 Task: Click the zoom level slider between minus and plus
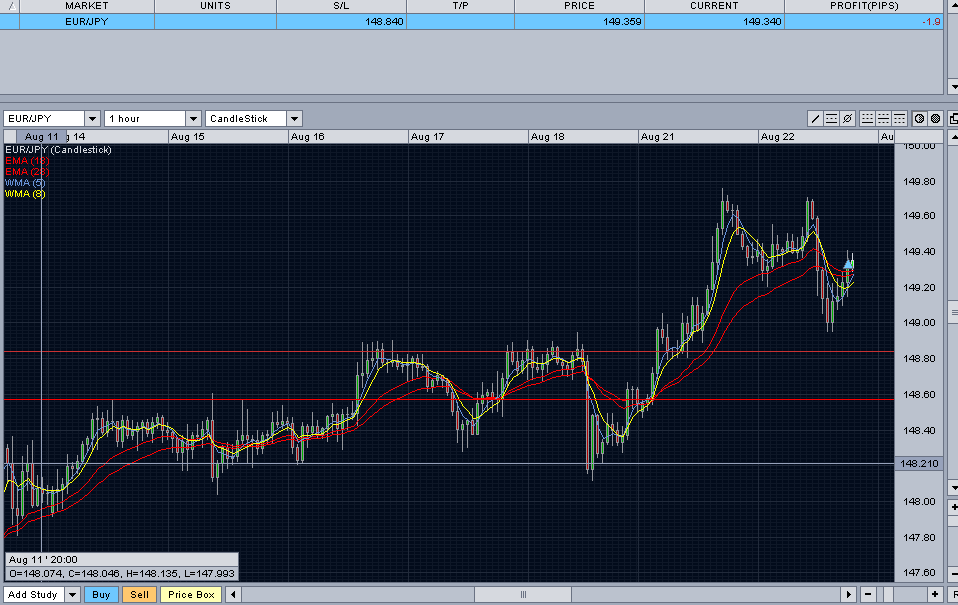coord(888,594)
